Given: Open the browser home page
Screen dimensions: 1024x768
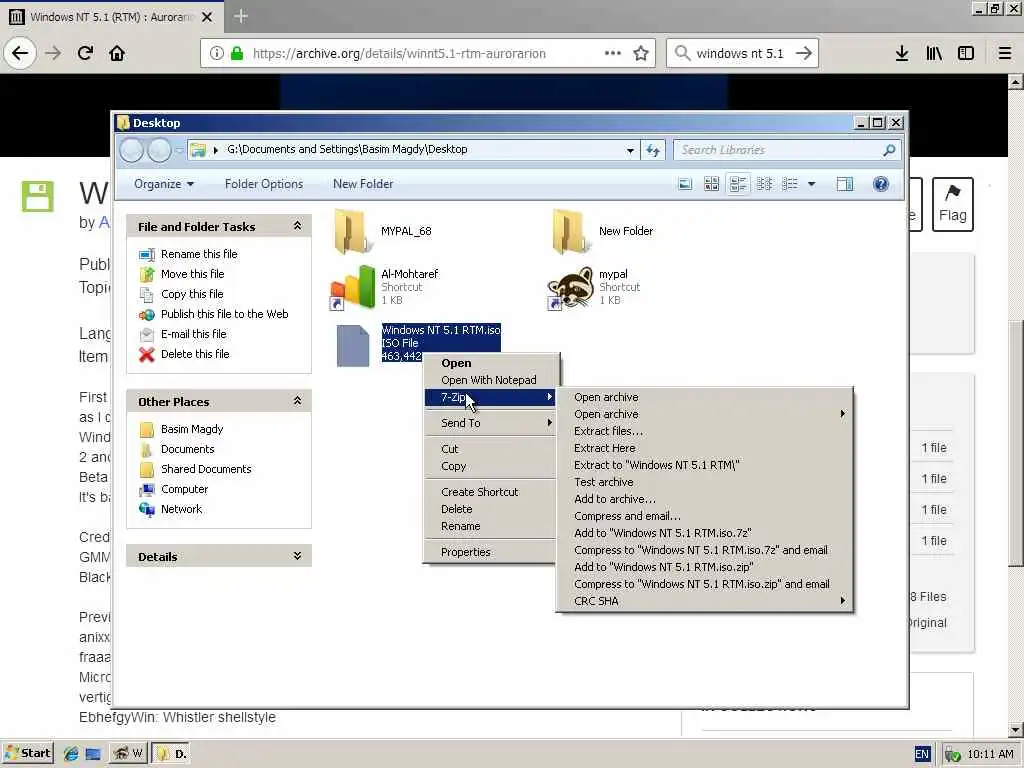Looking at the screenshot, I should pos(117,53).
